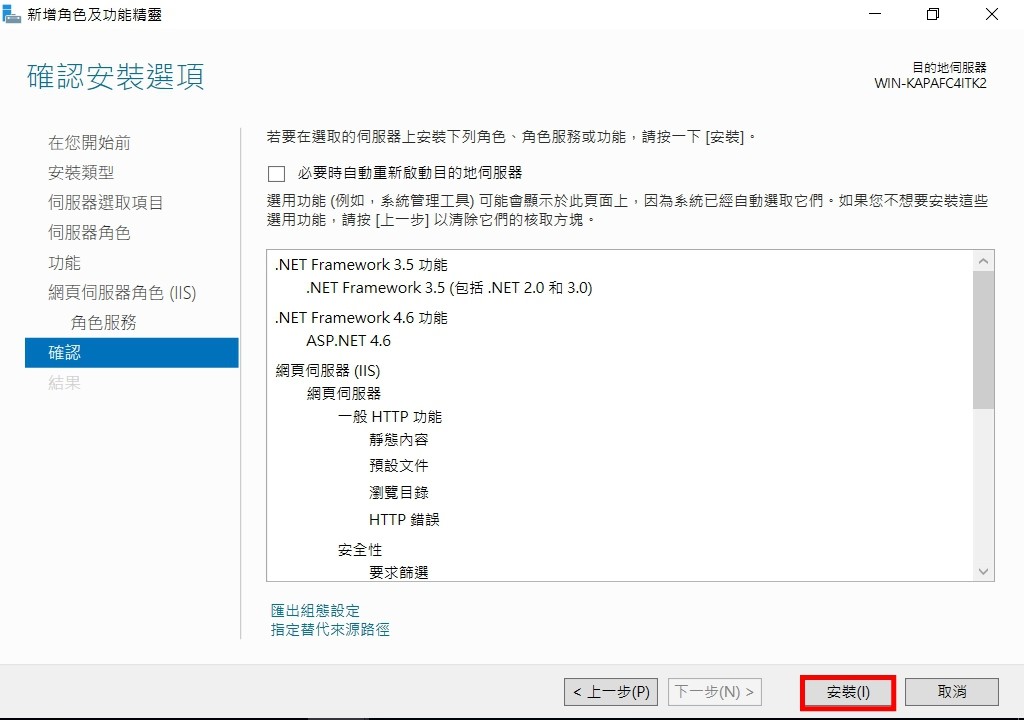Select the HTTP 錯誤 row
Image resolution: width=1024 pixels, height=720 pixels.
(404, 519)
